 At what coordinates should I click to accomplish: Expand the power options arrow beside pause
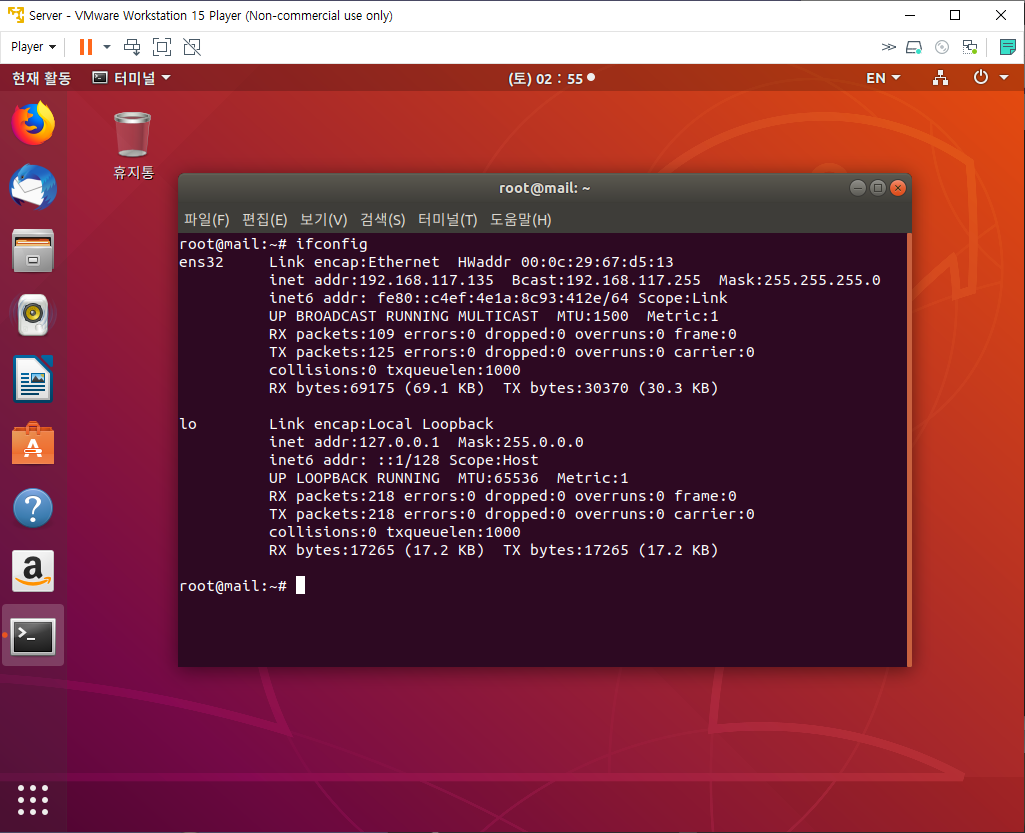[x=107, y=47]
